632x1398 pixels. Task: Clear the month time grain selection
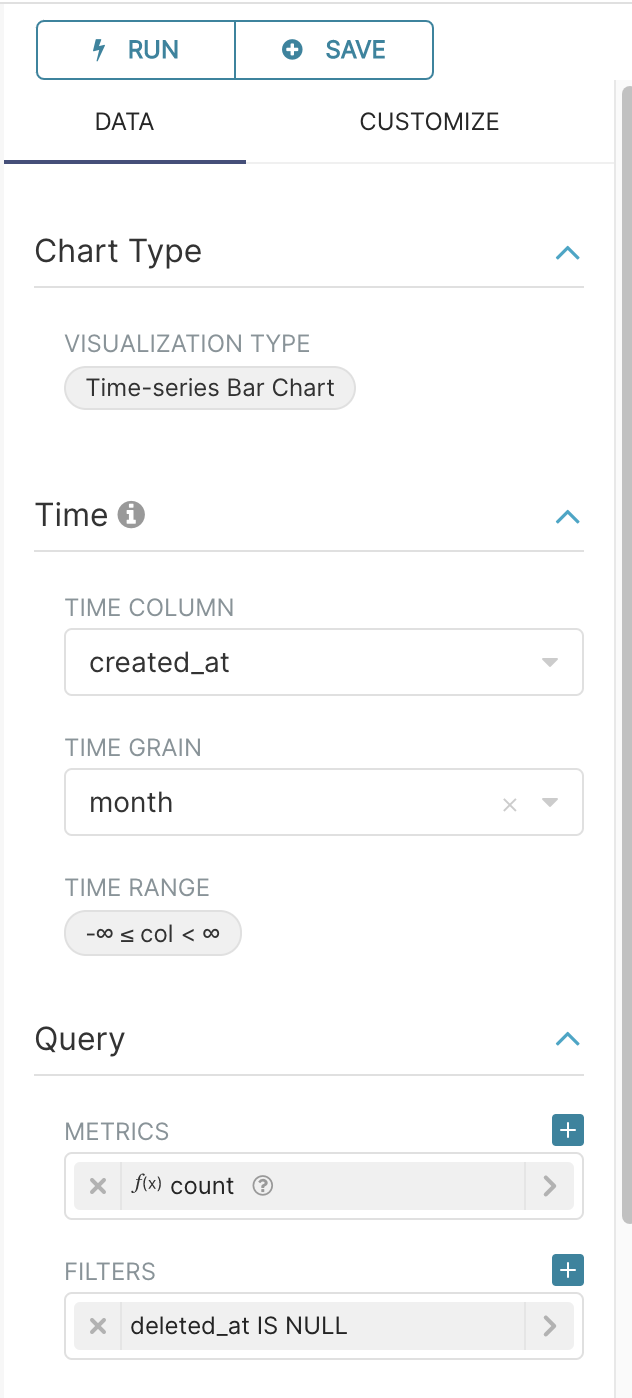510,804
